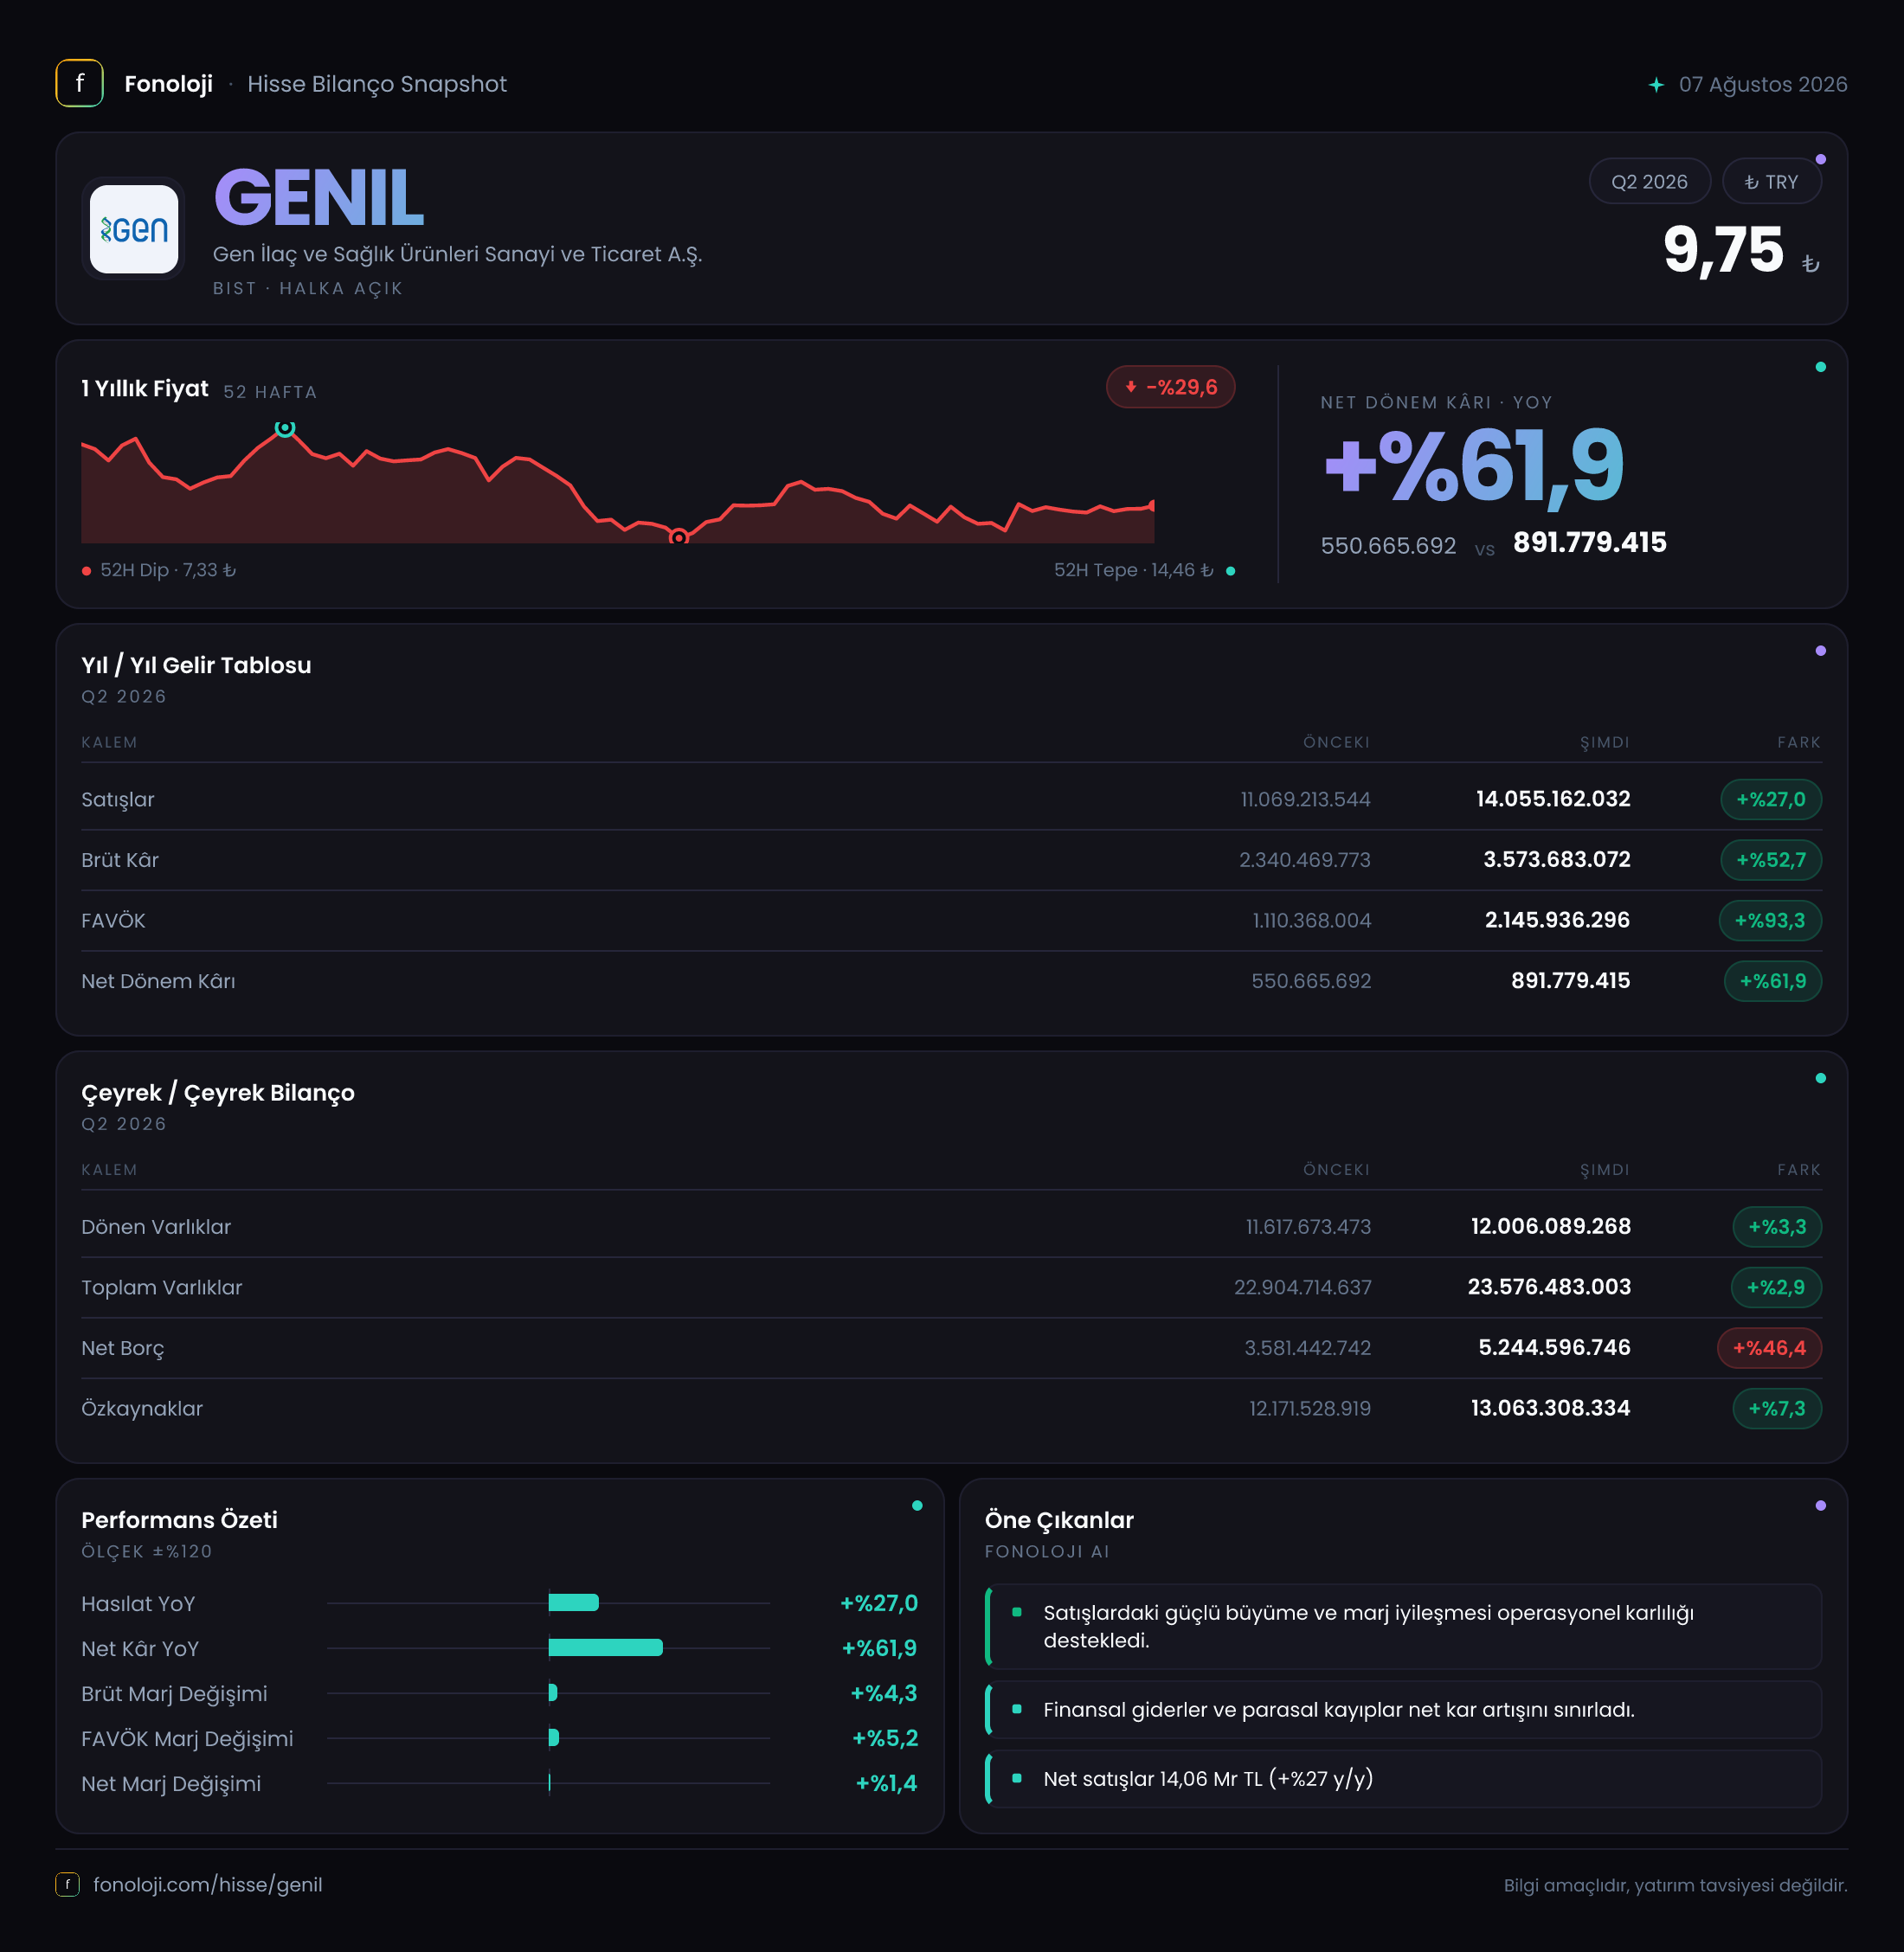Click the +%27,0 badge in Satışlar row
This screenshot has height=1952, width=1904.
pyautogui.click(x=1770, y=799)
